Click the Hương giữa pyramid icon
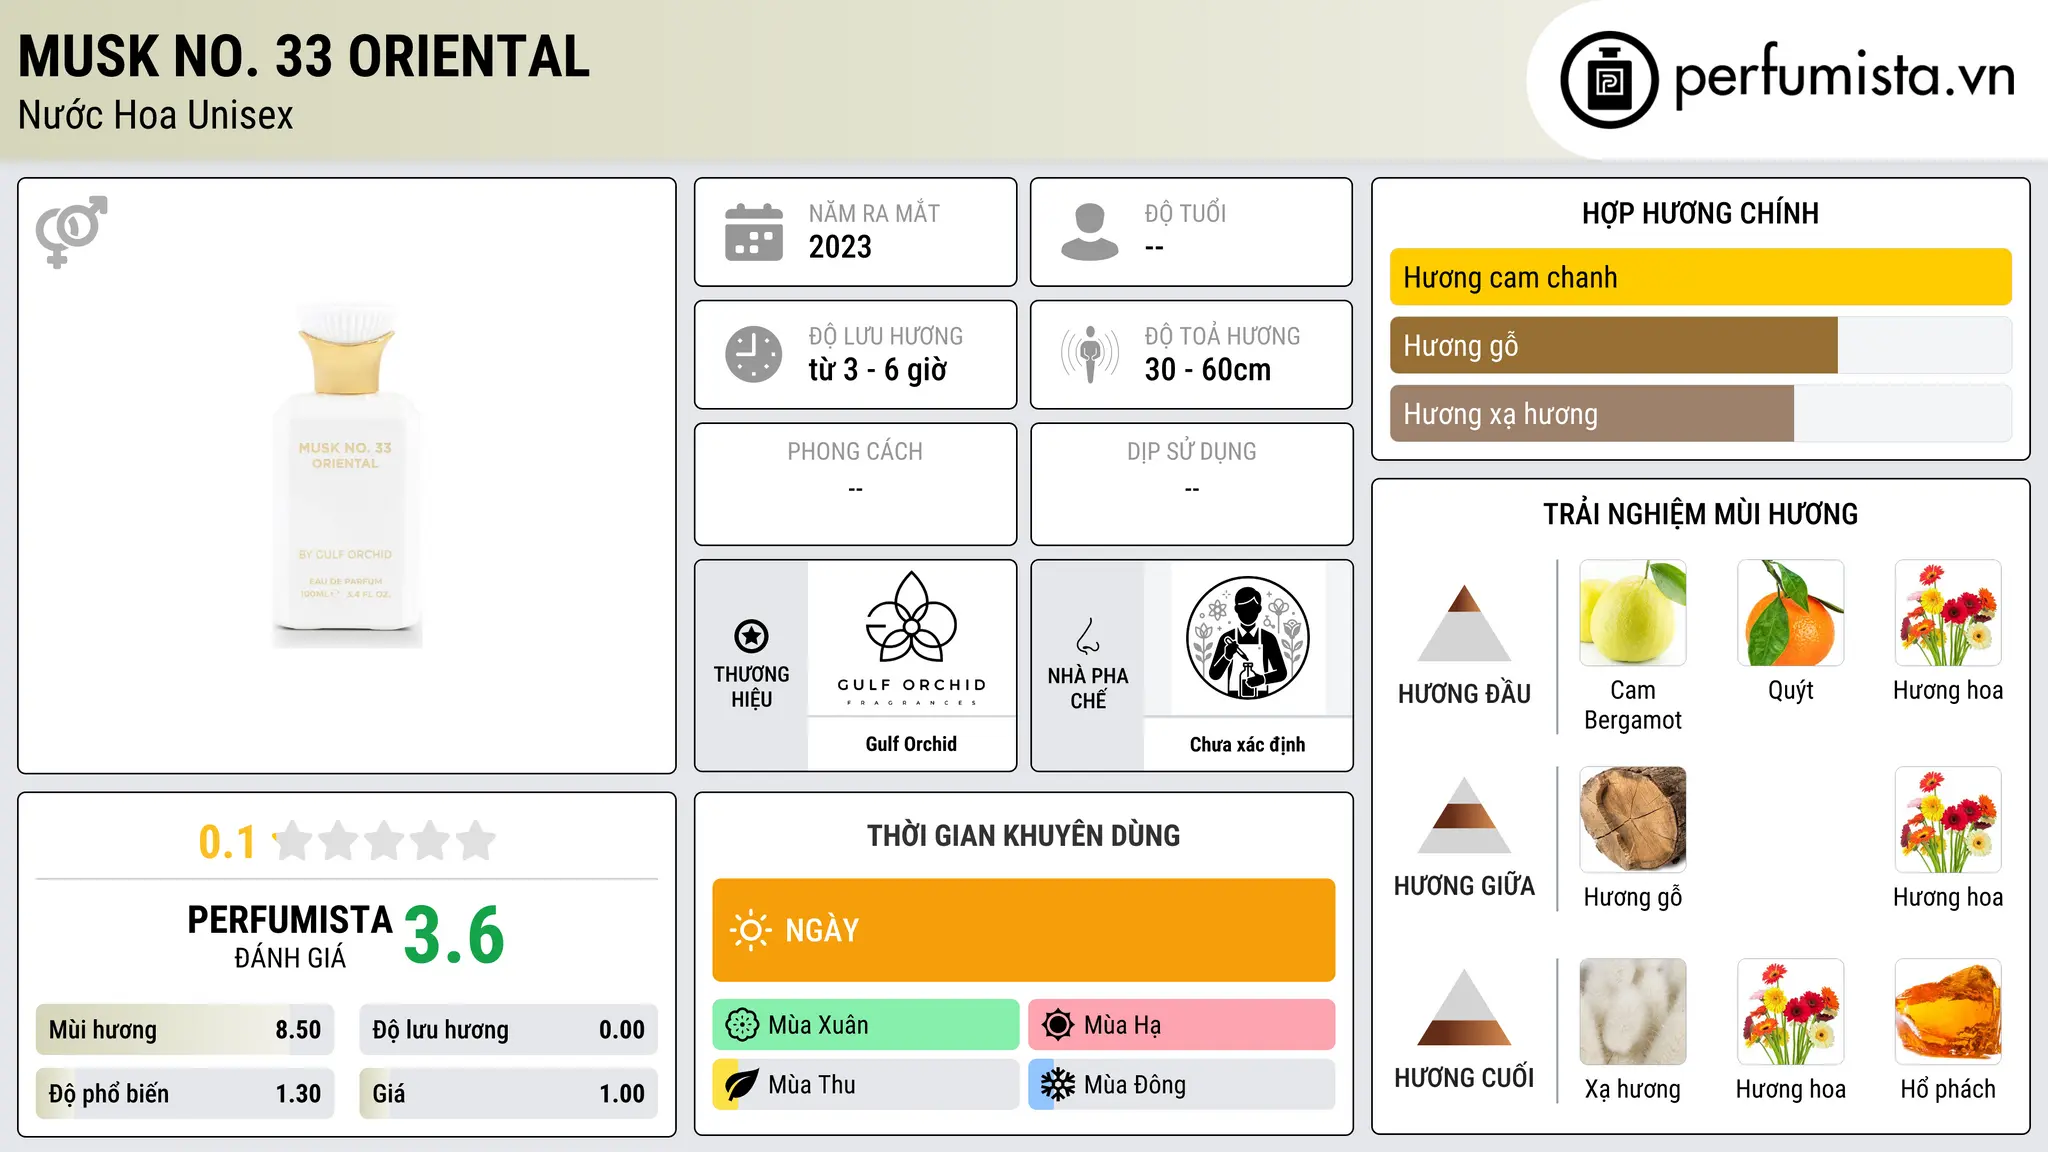 click(1464, 815)
